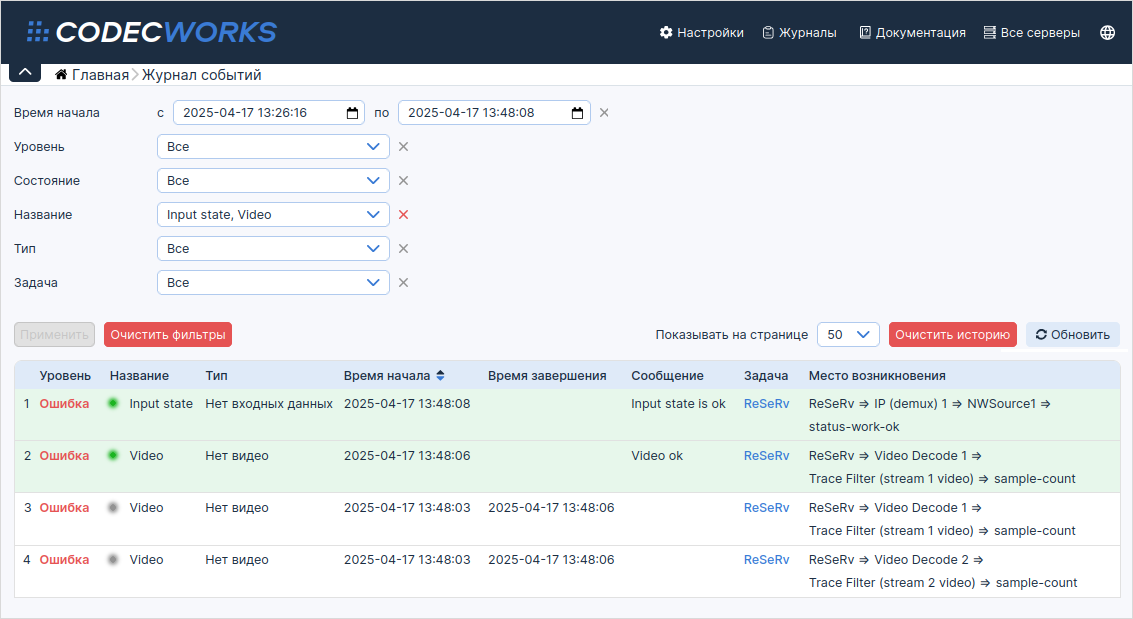Expand the Уровень dropdown
The height and width of the screenshot is (619, 1133).
point(273,147)
